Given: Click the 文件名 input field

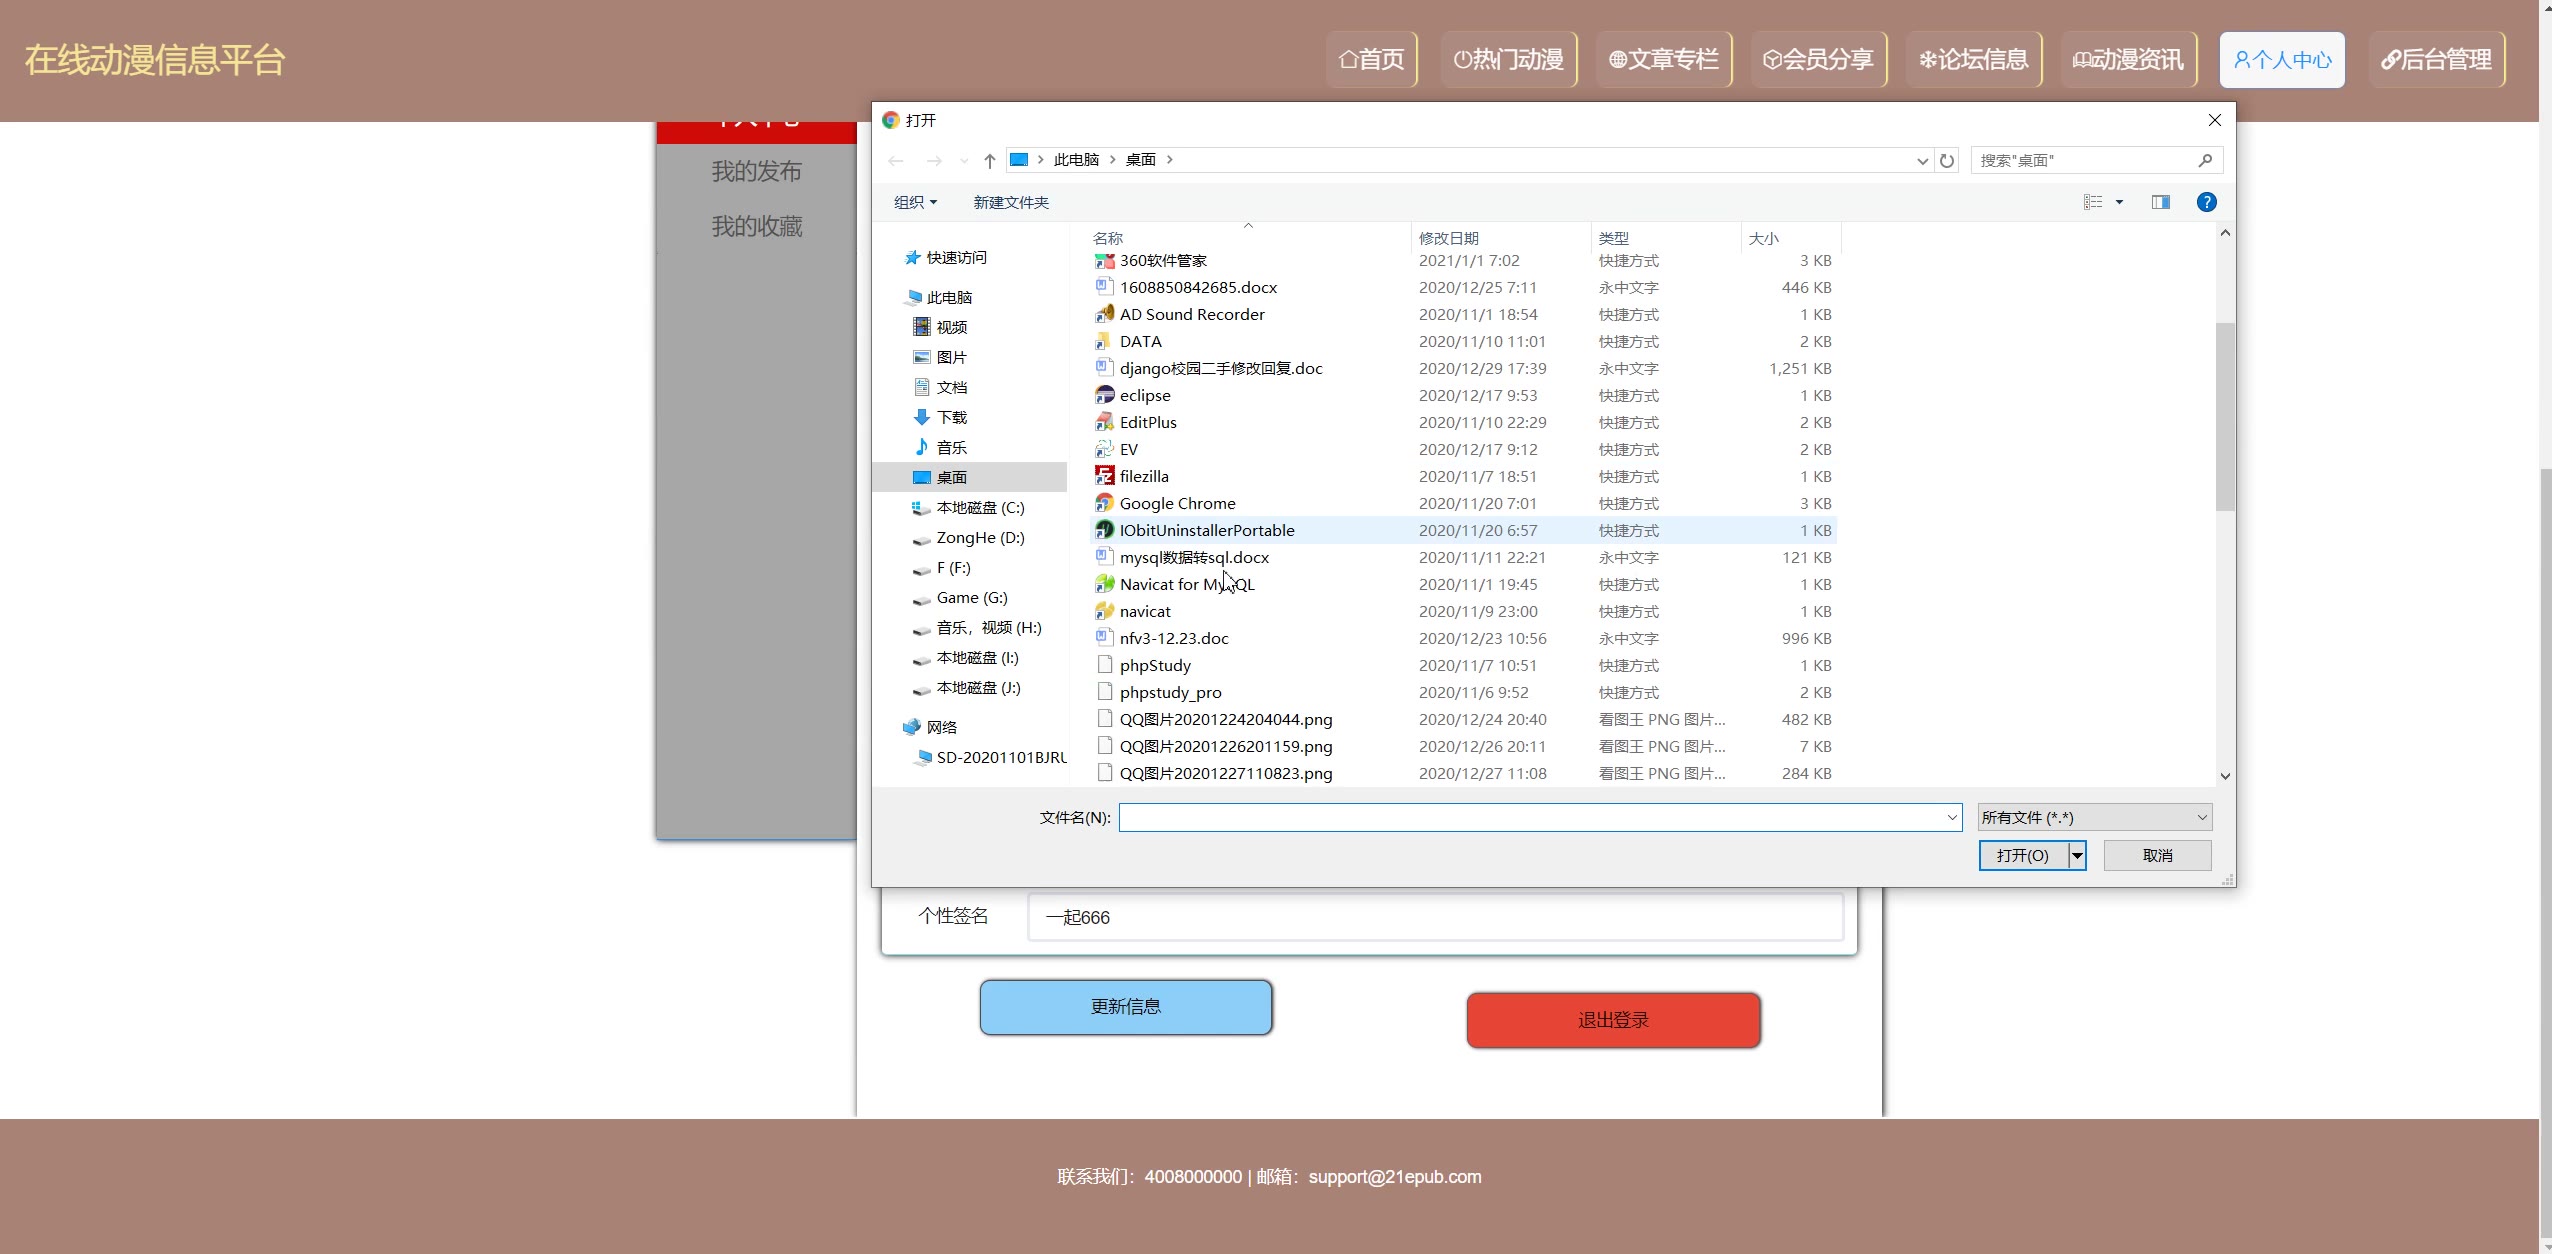Looking at the screenshot, I should tap(1530, 817).
